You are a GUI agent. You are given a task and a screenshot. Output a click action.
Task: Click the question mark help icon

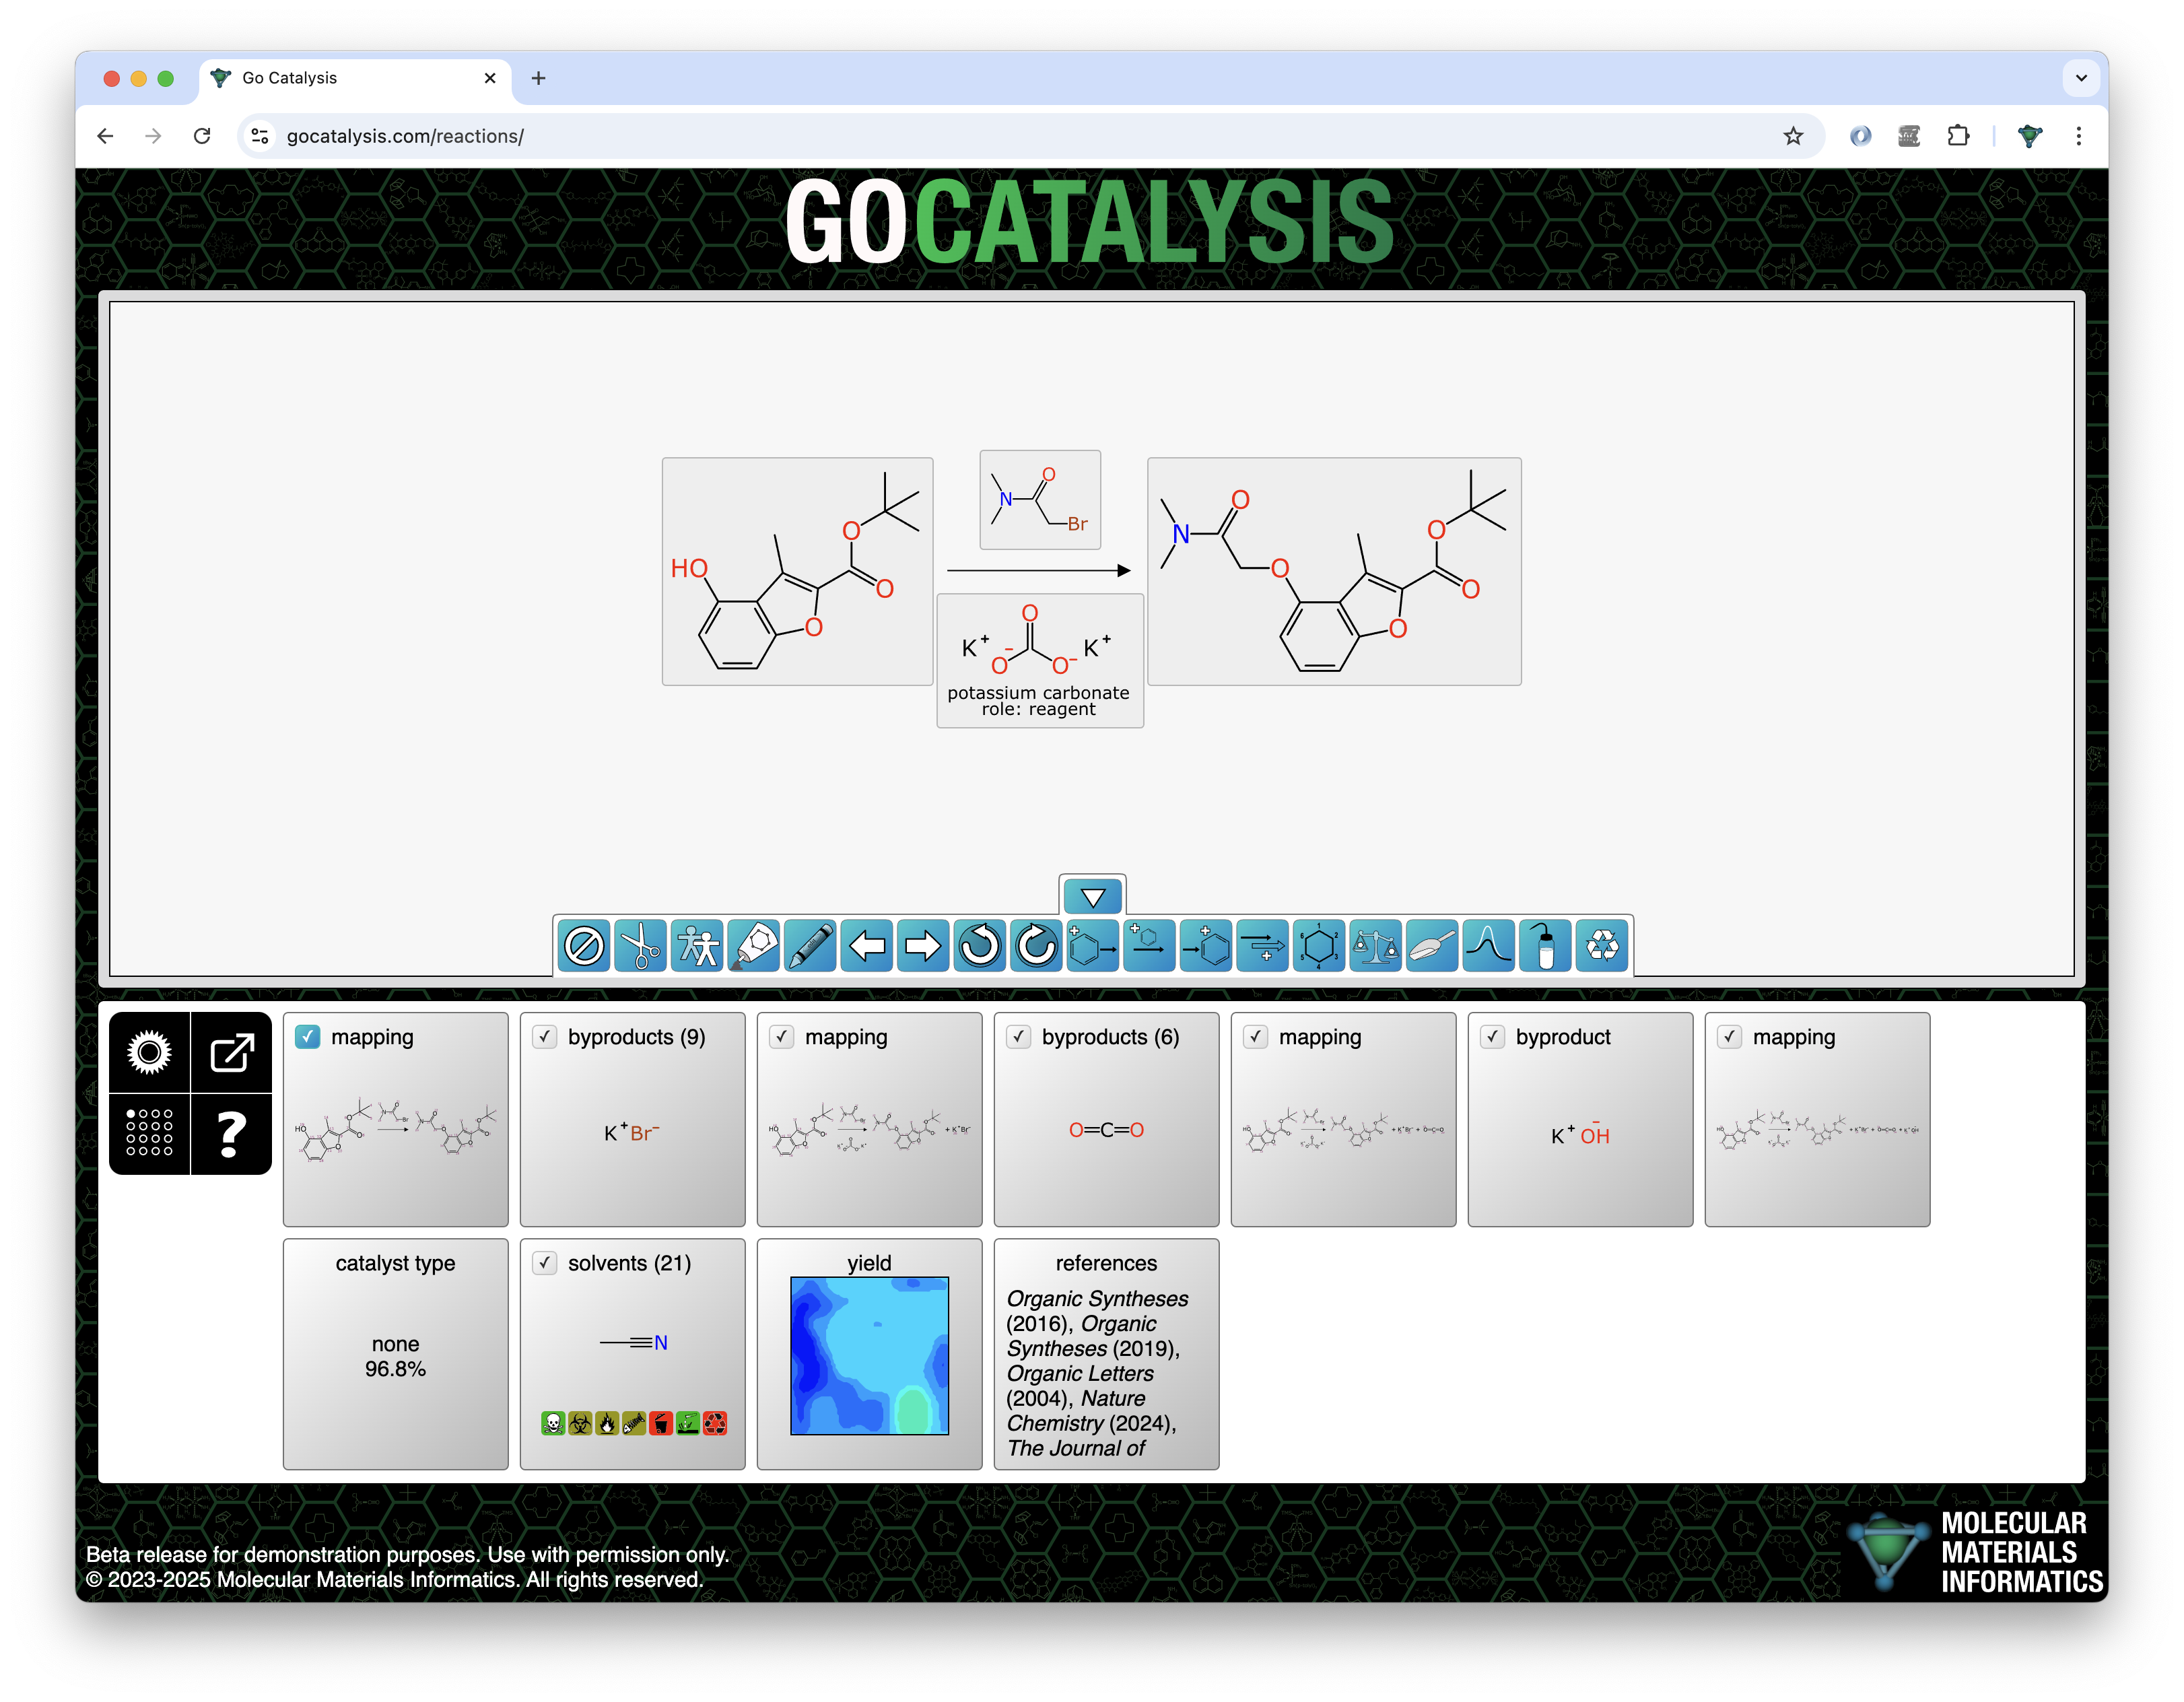click(x=231, y=1134)
